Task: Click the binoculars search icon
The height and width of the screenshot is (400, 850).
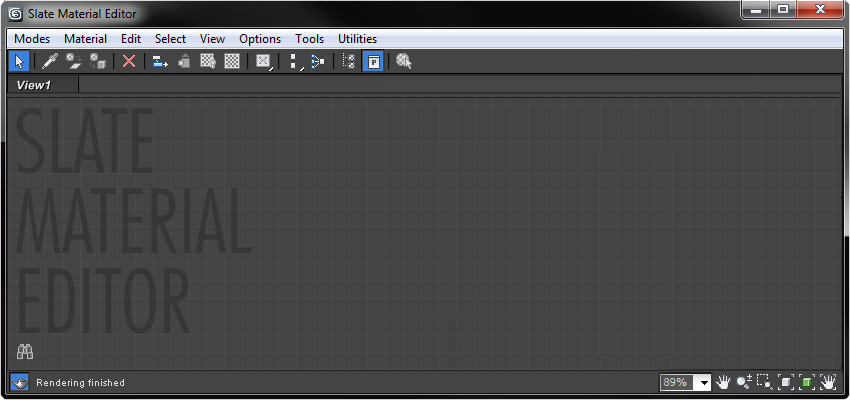Action: coord(25,352)
